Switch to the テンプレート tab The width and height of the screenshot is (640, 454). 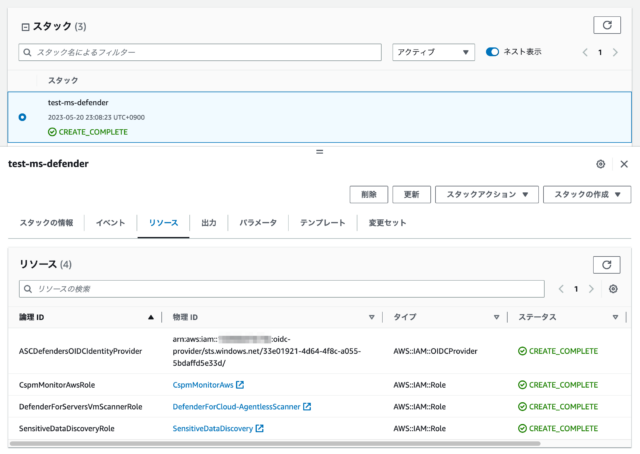tap(322, 223)
